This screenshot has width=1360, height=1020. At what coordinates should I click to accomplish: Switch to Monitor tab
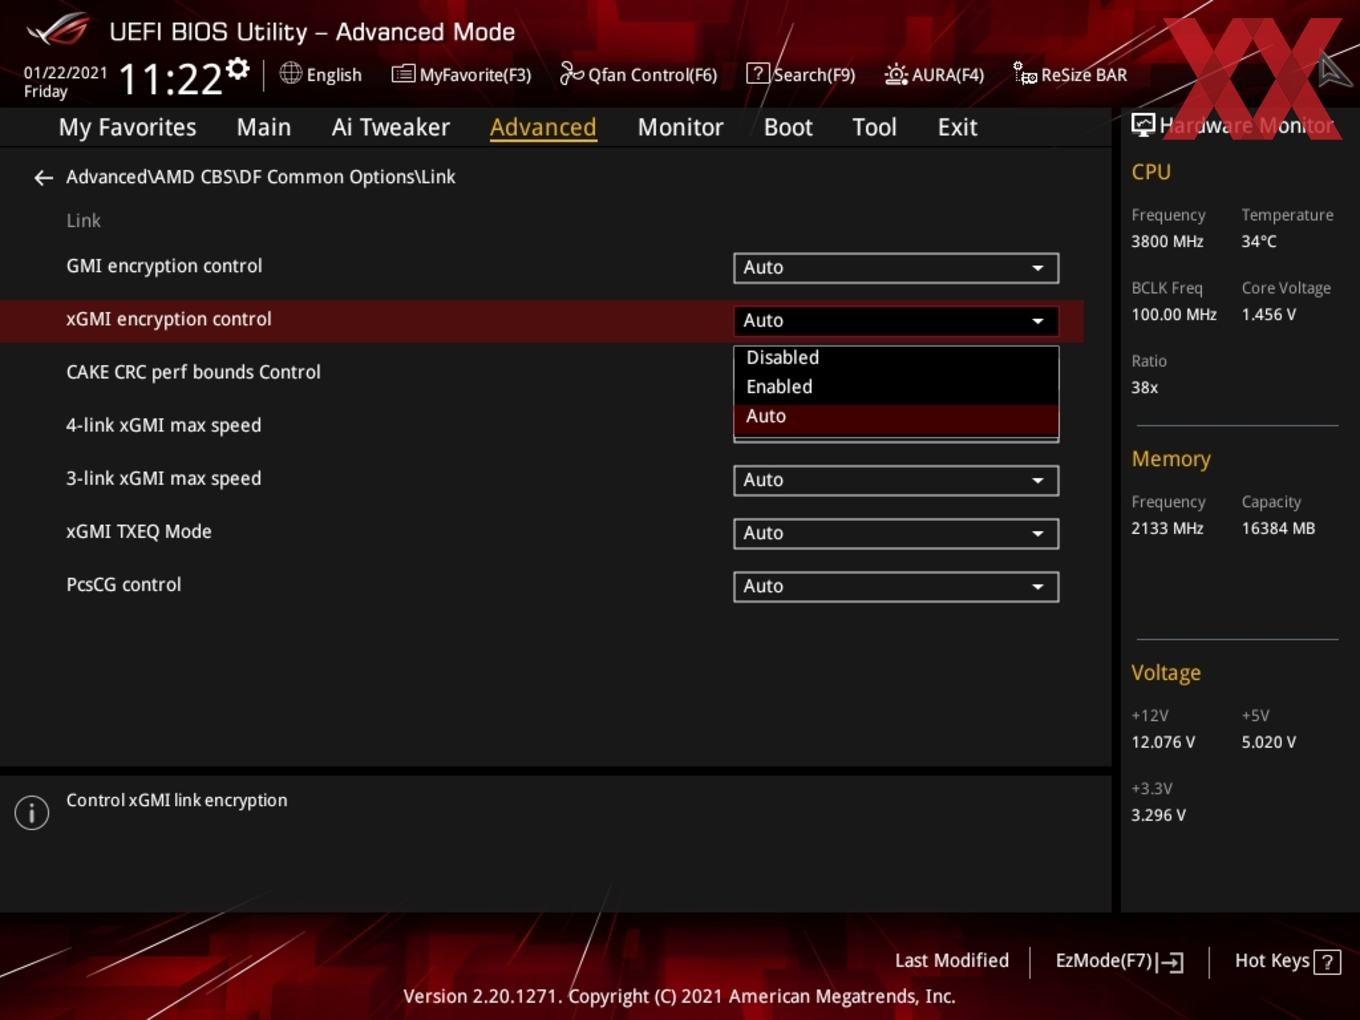point(680,128)
